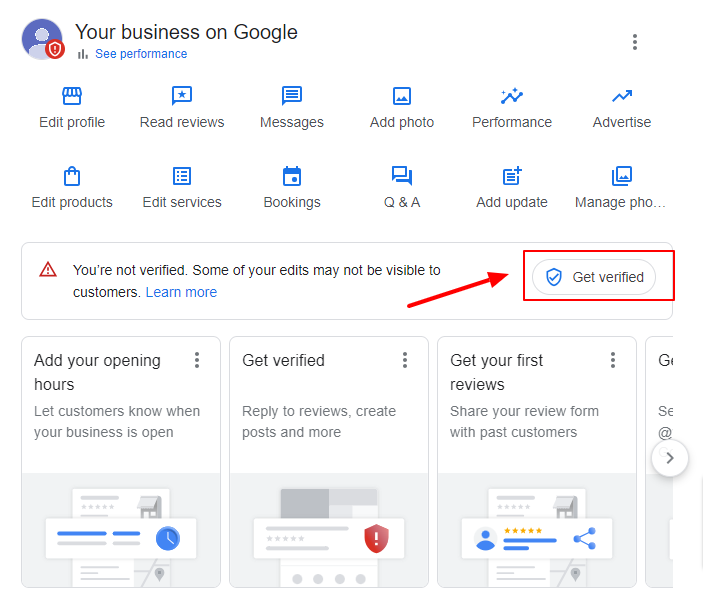This screenshot has width=703, height=593.
Task: Open options menu on Get your first reviews card
Action: tap(613, 360)
